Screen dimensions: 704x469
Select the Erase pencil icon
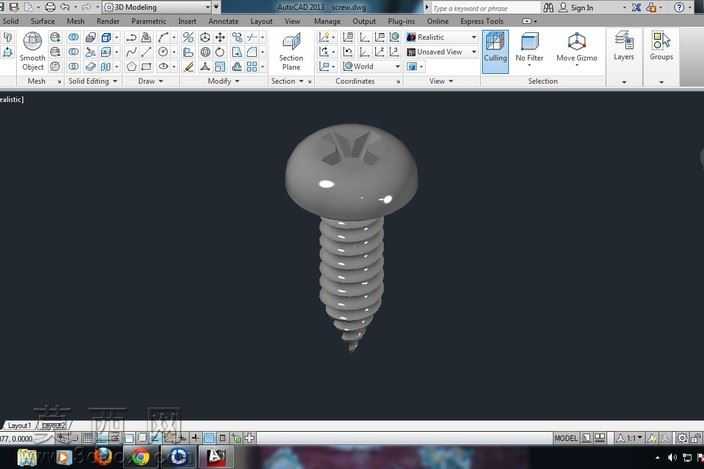(x=189, y=67)
